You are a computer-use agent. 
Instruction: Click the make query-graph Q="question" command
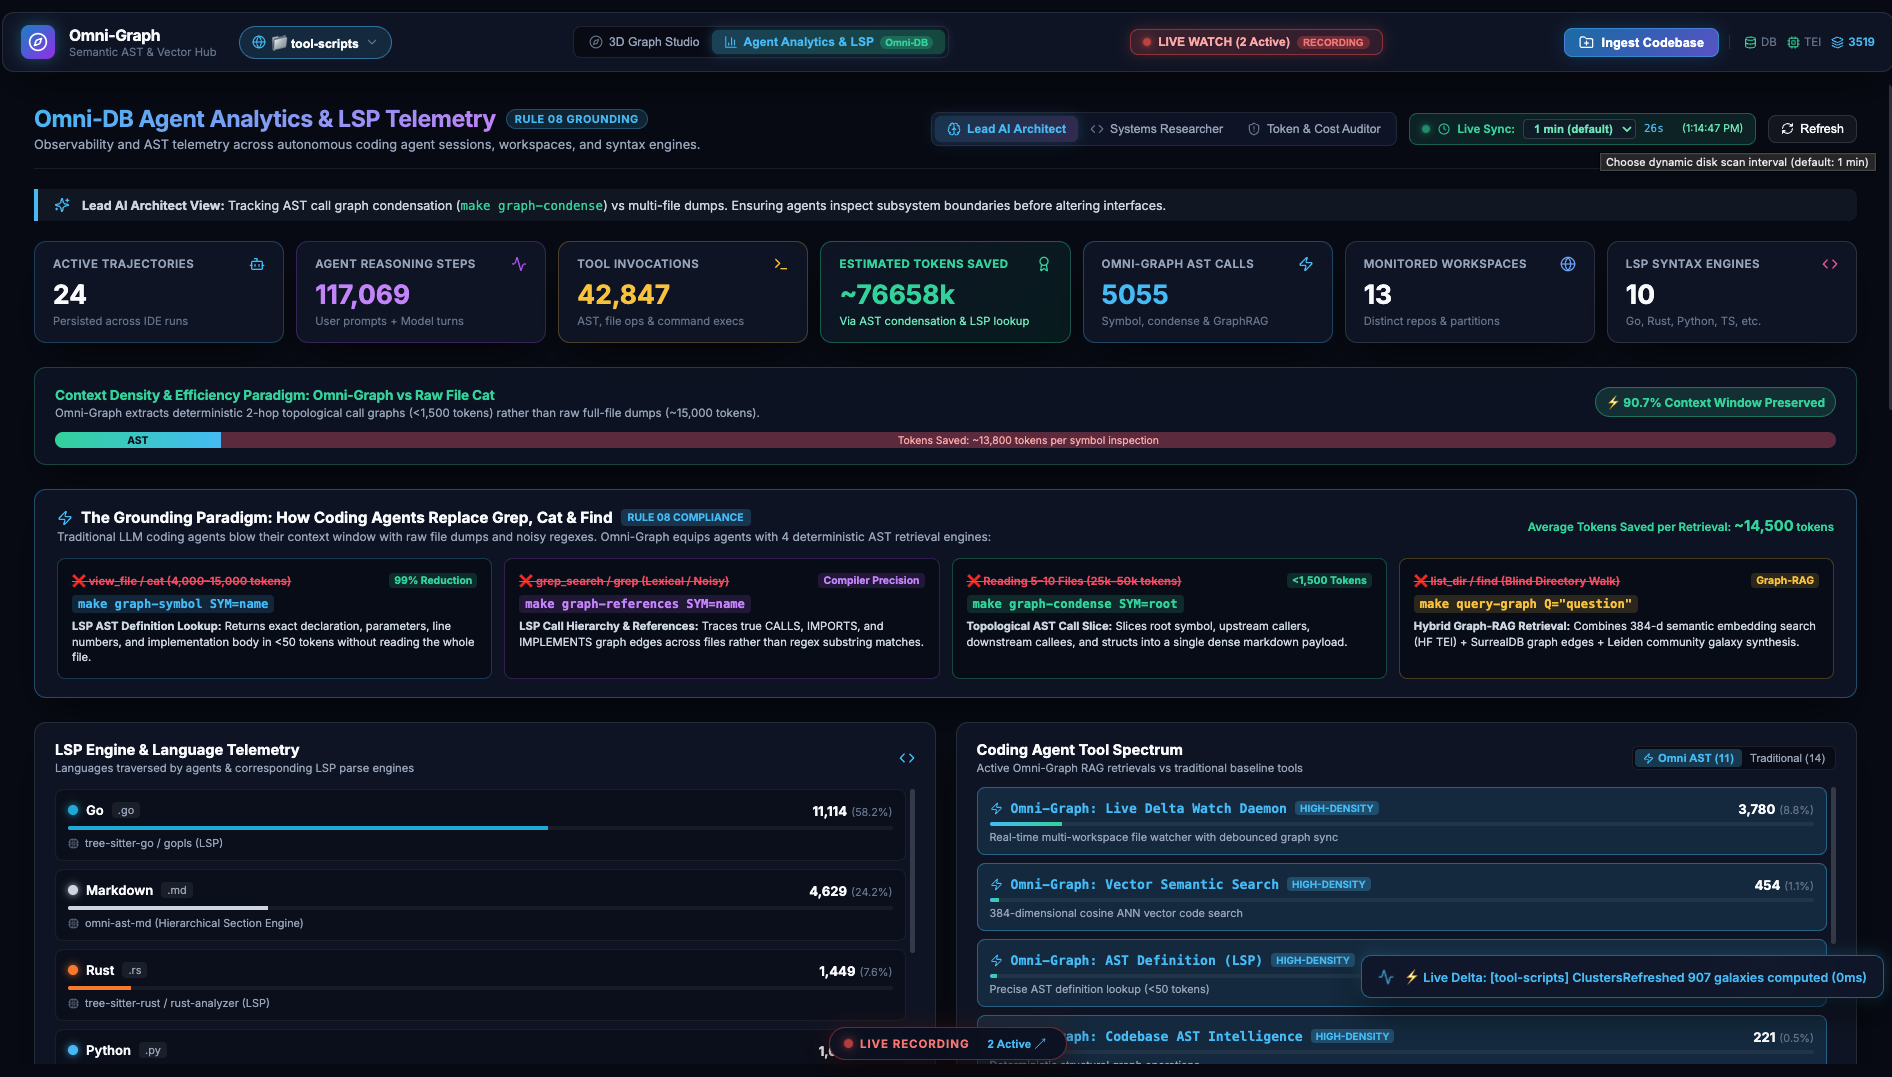pyautogui.click(x=1525, y=604)
